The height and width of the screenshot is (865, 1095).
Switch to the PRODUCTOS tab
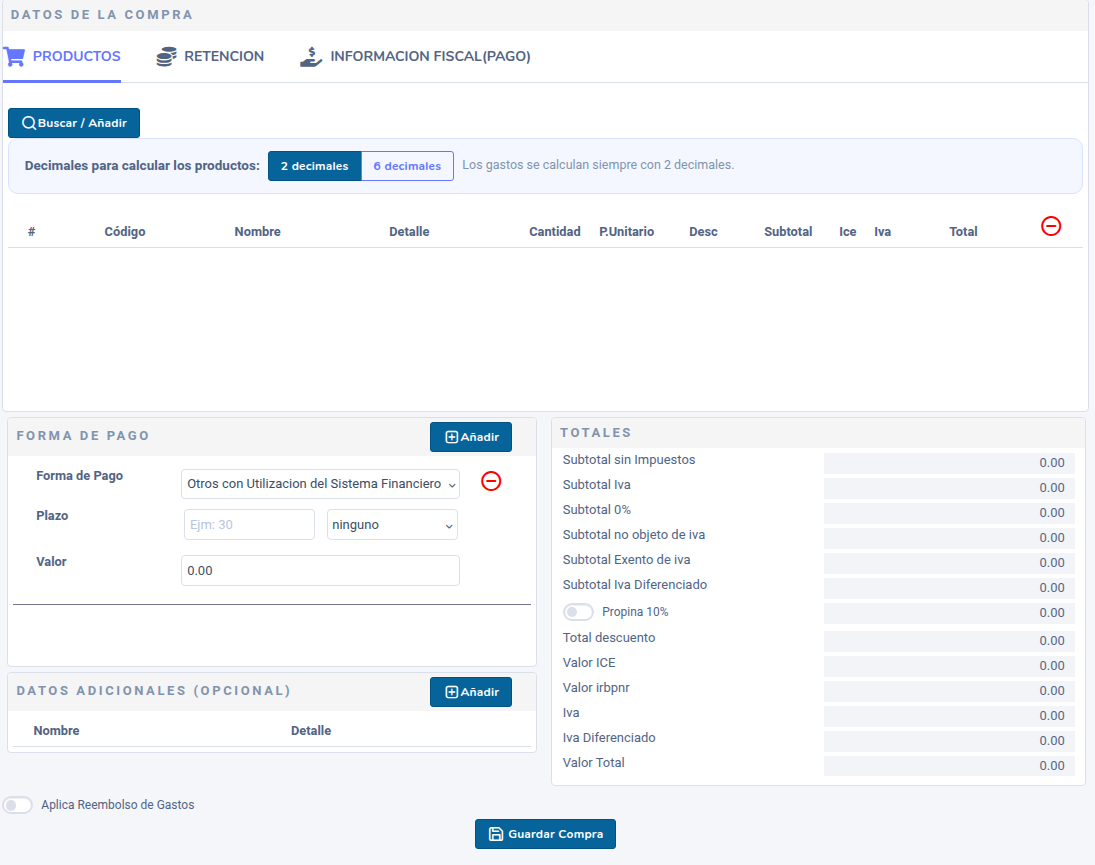click(x=62, y=57)
